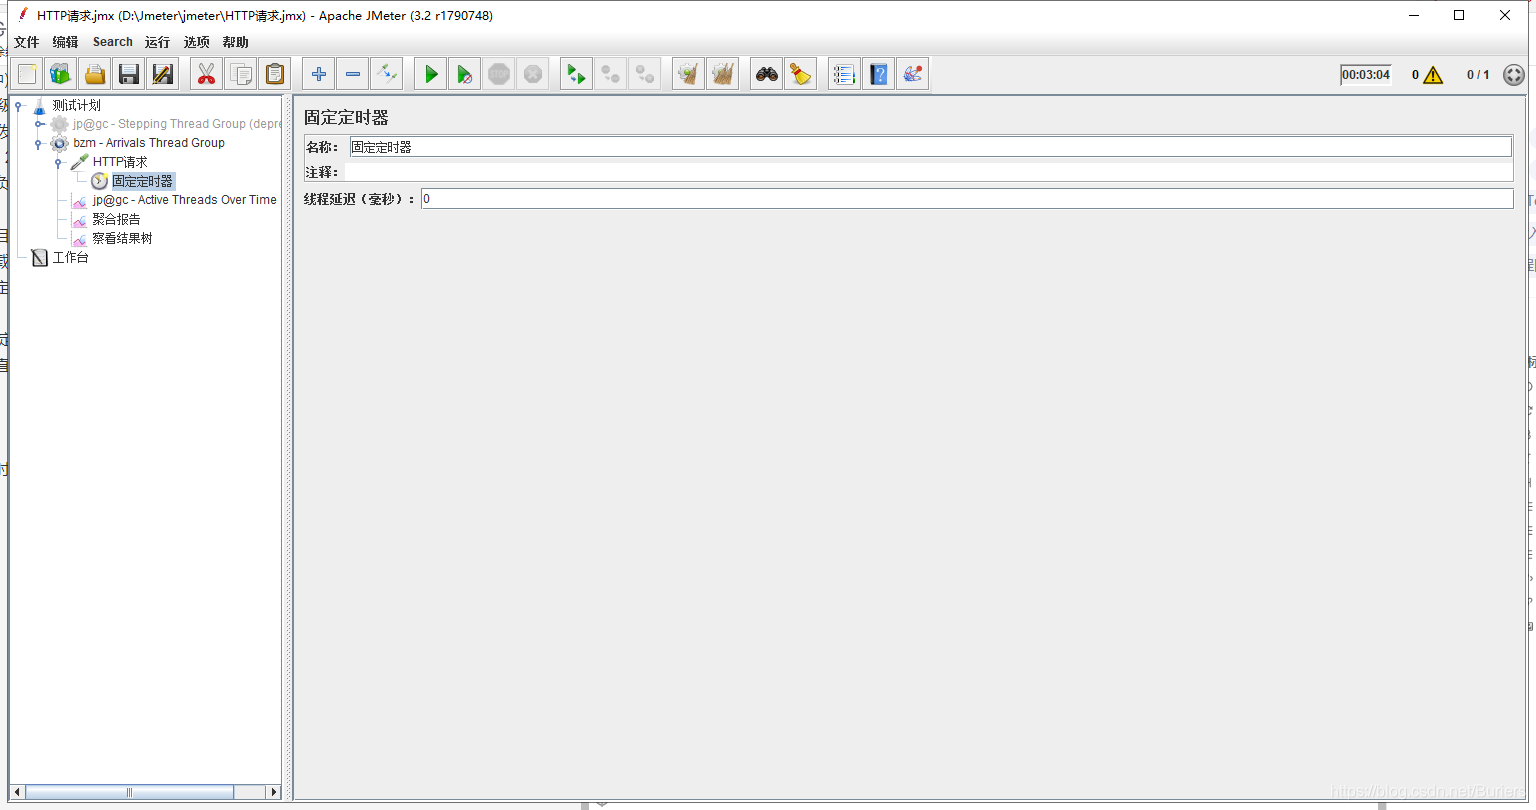This screenshot has height=810, width=1536.
Task: Select 工作台 node
Action: [70, 257]
